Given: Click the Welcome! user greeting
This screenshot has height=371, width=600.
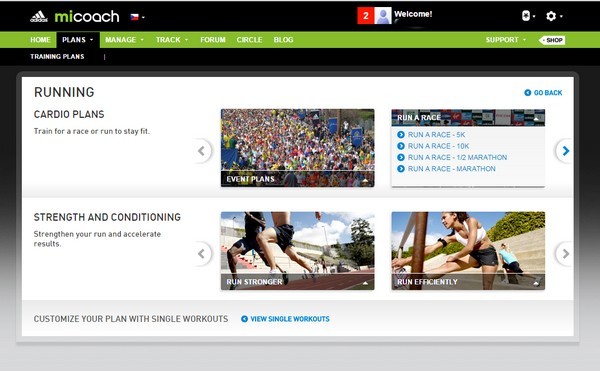Looking at the screenshot, I should pyautogui.click(x=413, y=14).
